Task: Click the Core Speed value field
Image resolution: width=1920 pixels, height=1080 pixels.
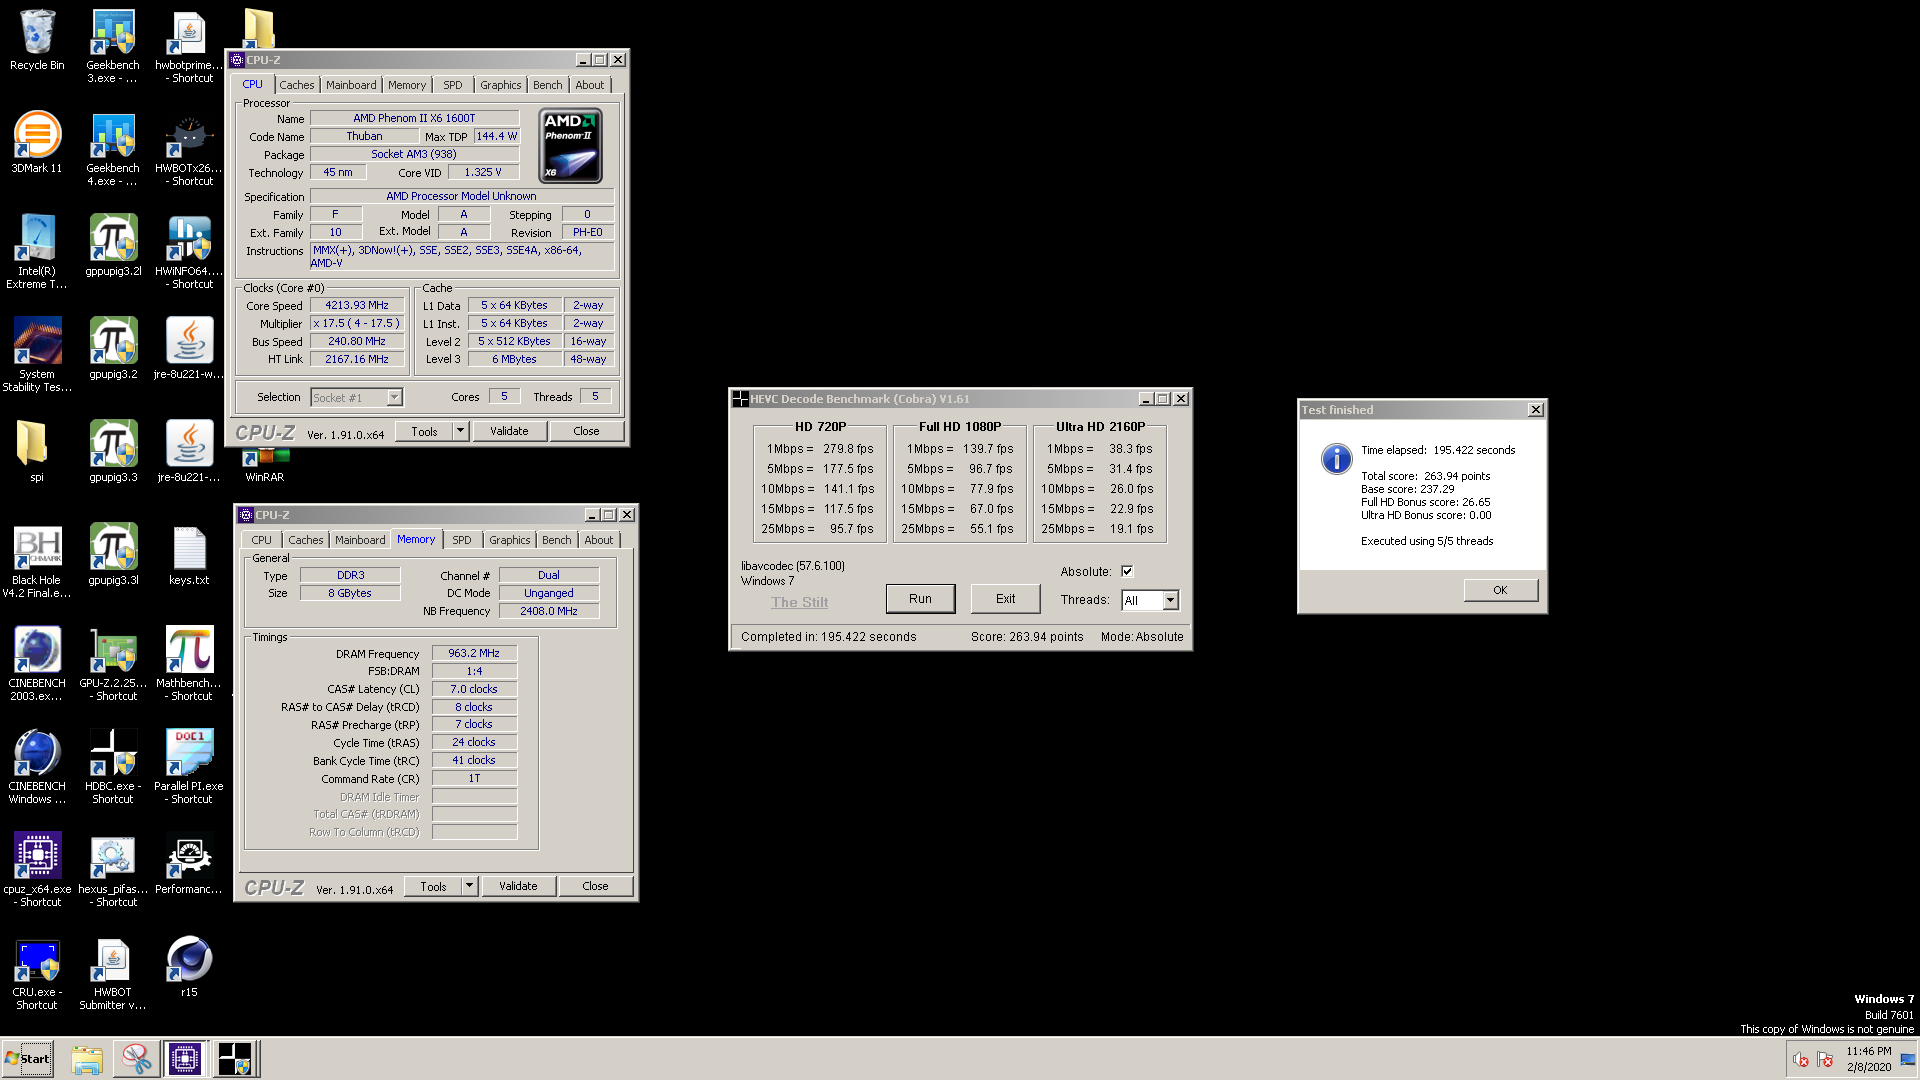Action: (357, 305)
